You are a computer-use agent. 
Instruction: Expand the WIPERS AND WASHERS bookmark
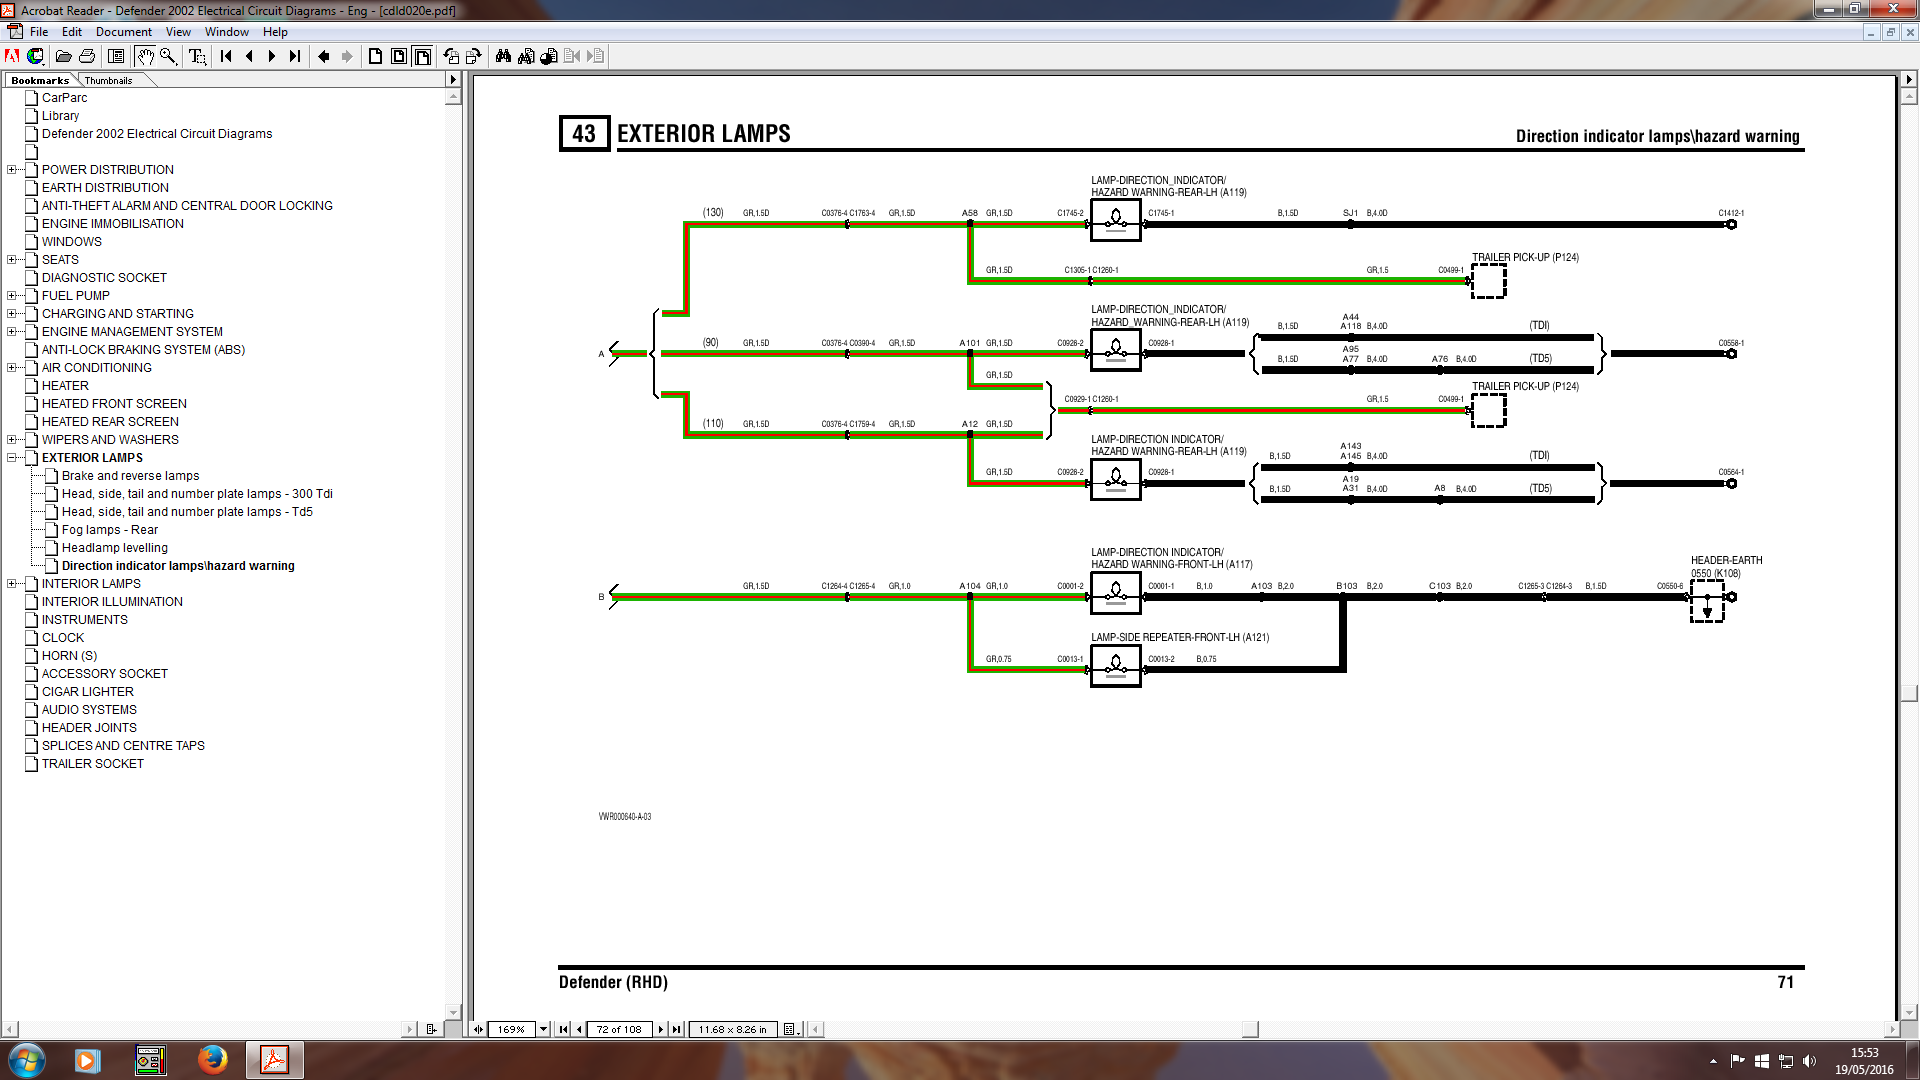tap(12, 440)
